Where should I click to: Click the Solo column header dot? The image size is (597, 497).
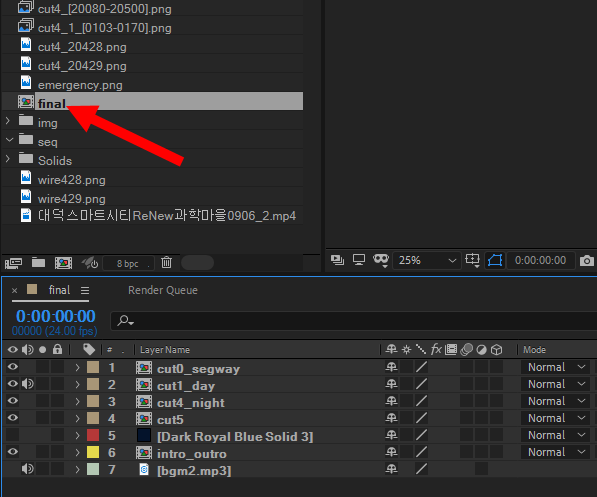coord(43,350)
